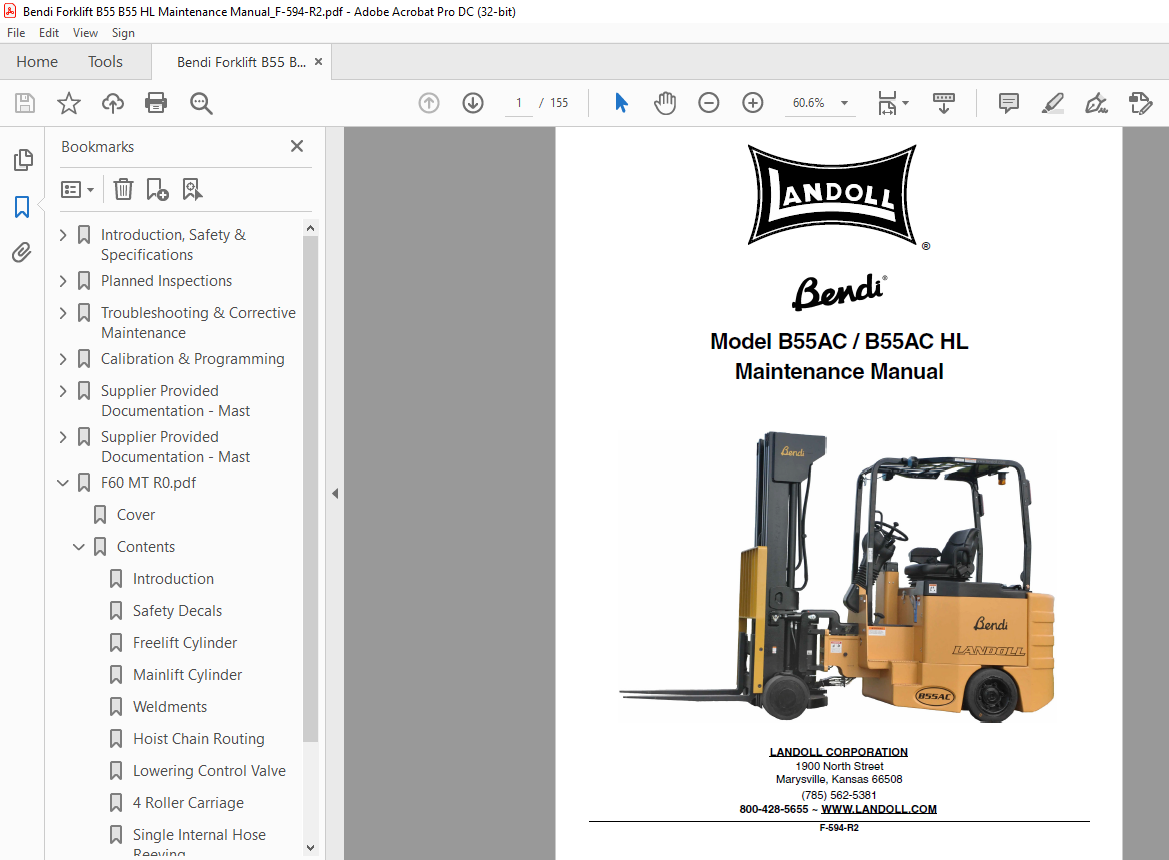Viewport: 1169px width, 860px height.
Task: Expand Calibration & Programming bookmark
Action: 63,359
